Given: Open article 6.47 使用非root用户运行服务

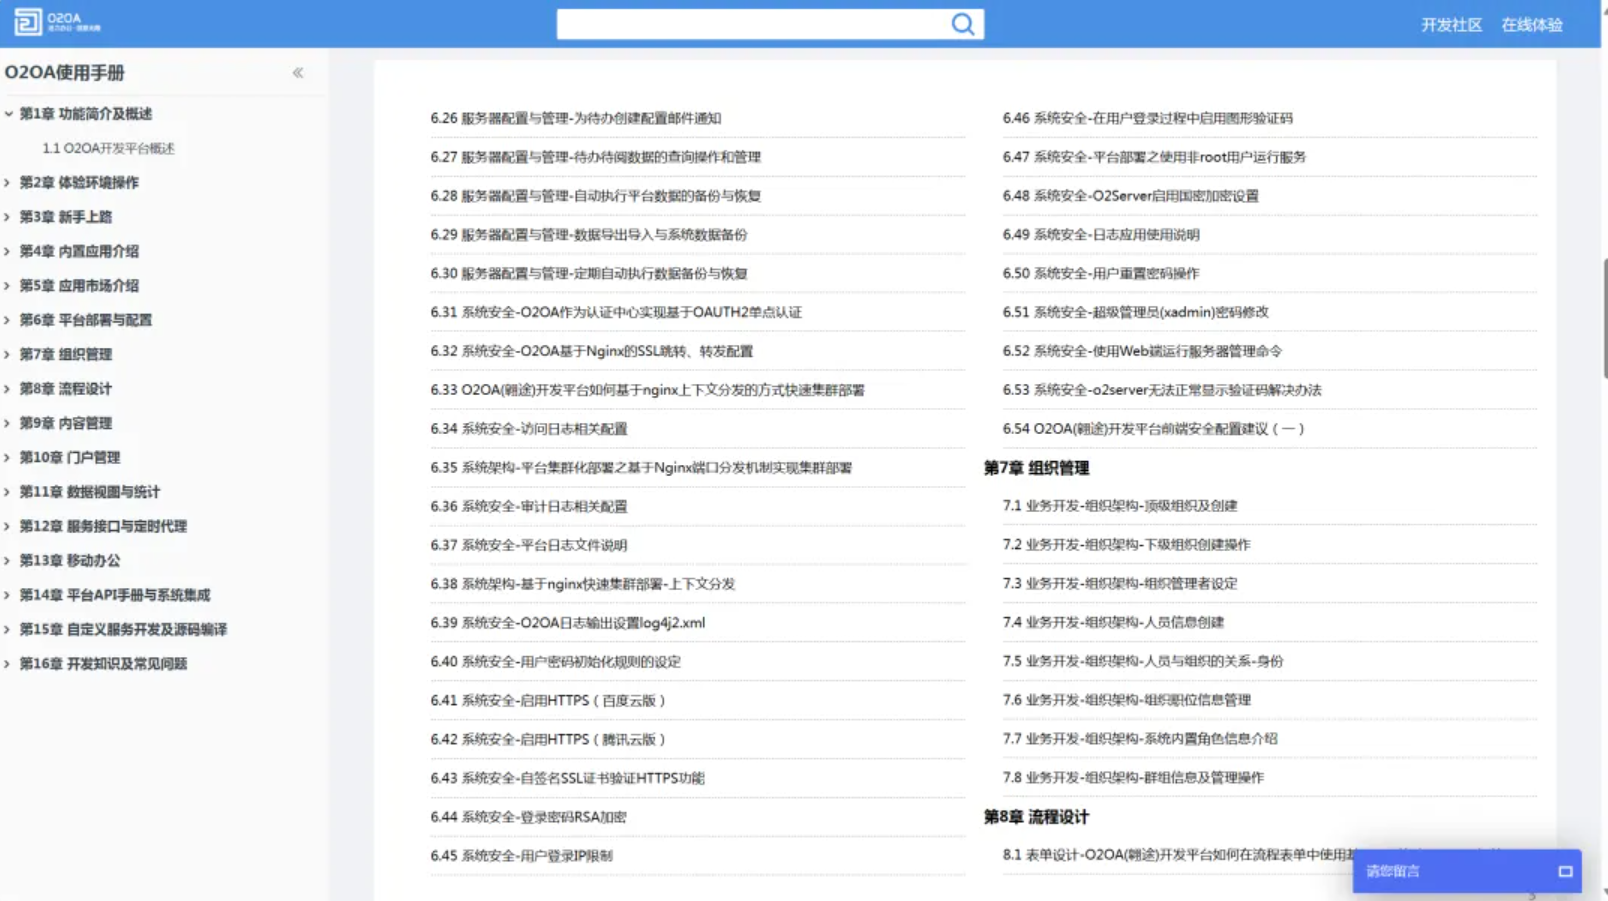Looking at the screenshot, I should [x=1154, y=157].
